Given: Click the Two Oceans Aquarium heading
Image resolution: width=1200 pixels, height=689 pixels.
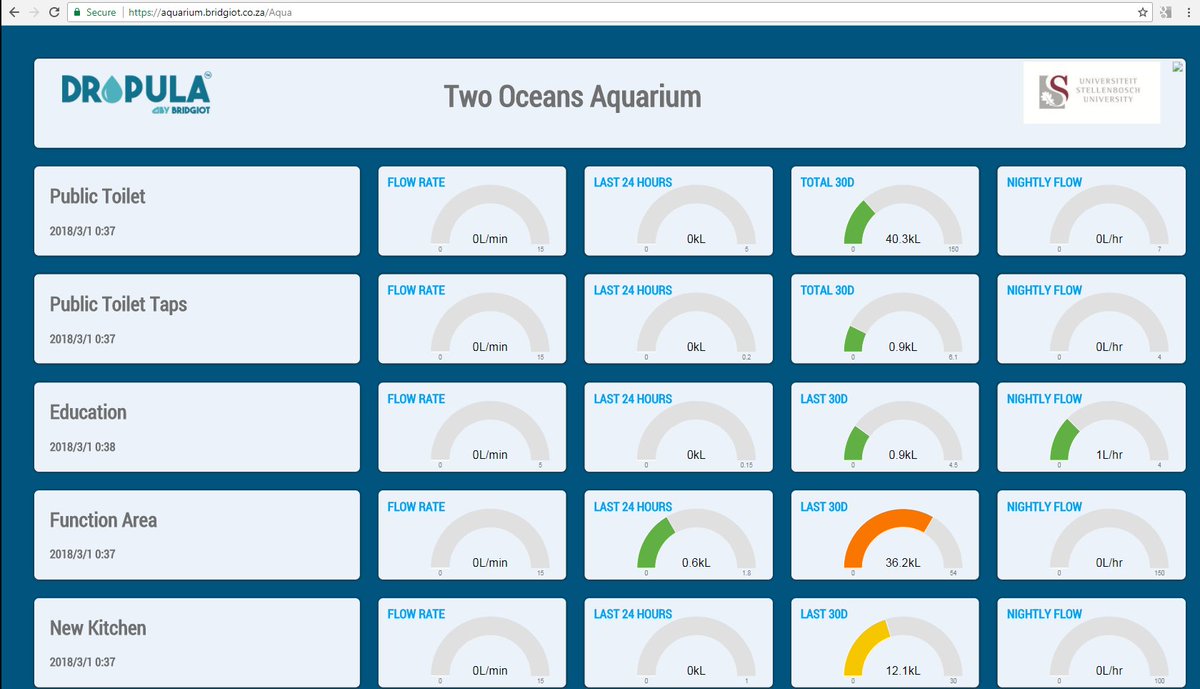Looking at the screenshot, I should point(572,97).
